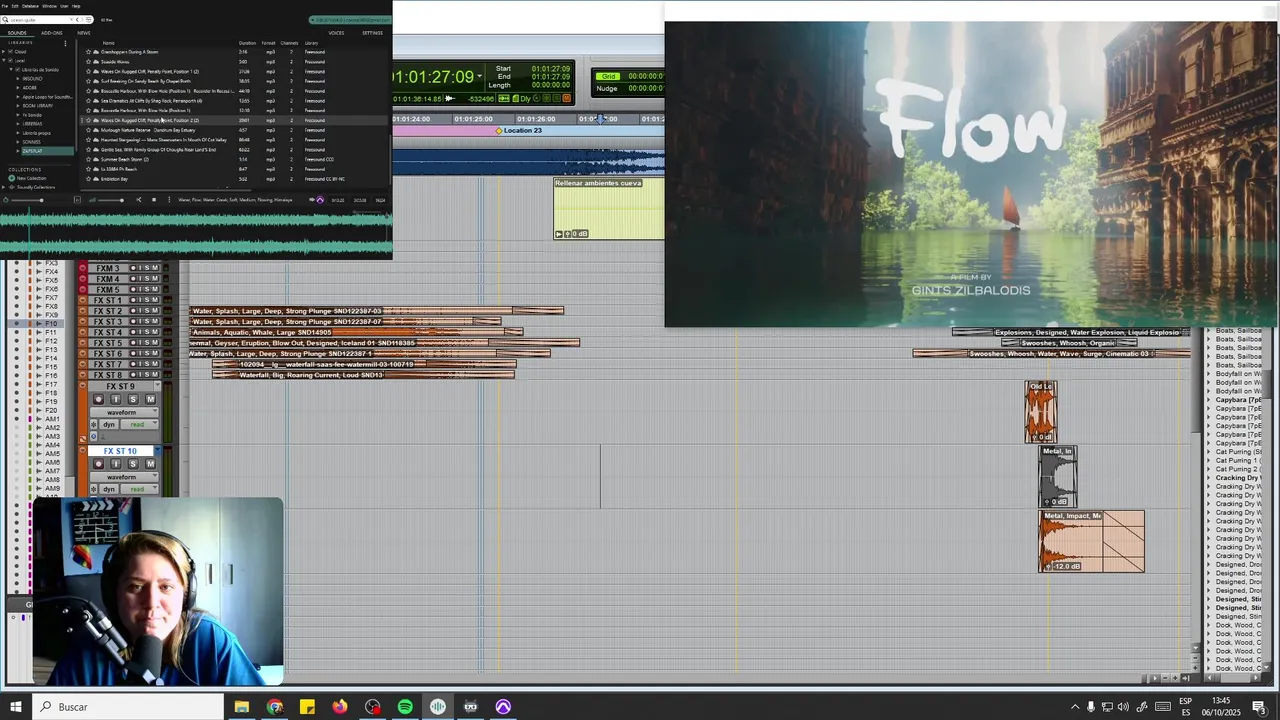Toggle the Local library checkbox in Soundly
The image size is (1280, 720).
coord(10,60)
